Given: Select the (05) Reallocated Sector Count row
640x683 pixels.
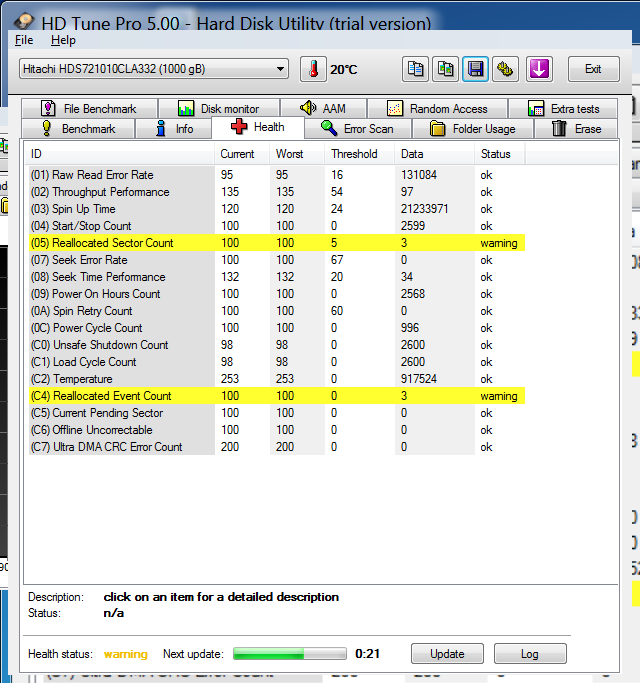Looking at the screenshot, I should pos(277,243).
